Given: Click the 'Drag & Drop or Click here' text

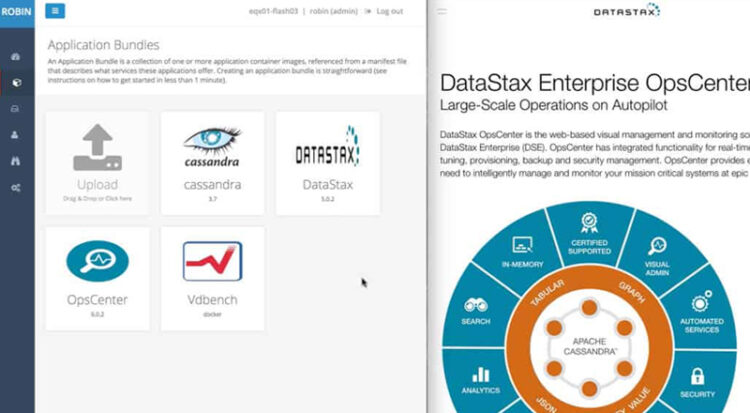Looking at the screenshot, I should [x=97, y=199].
